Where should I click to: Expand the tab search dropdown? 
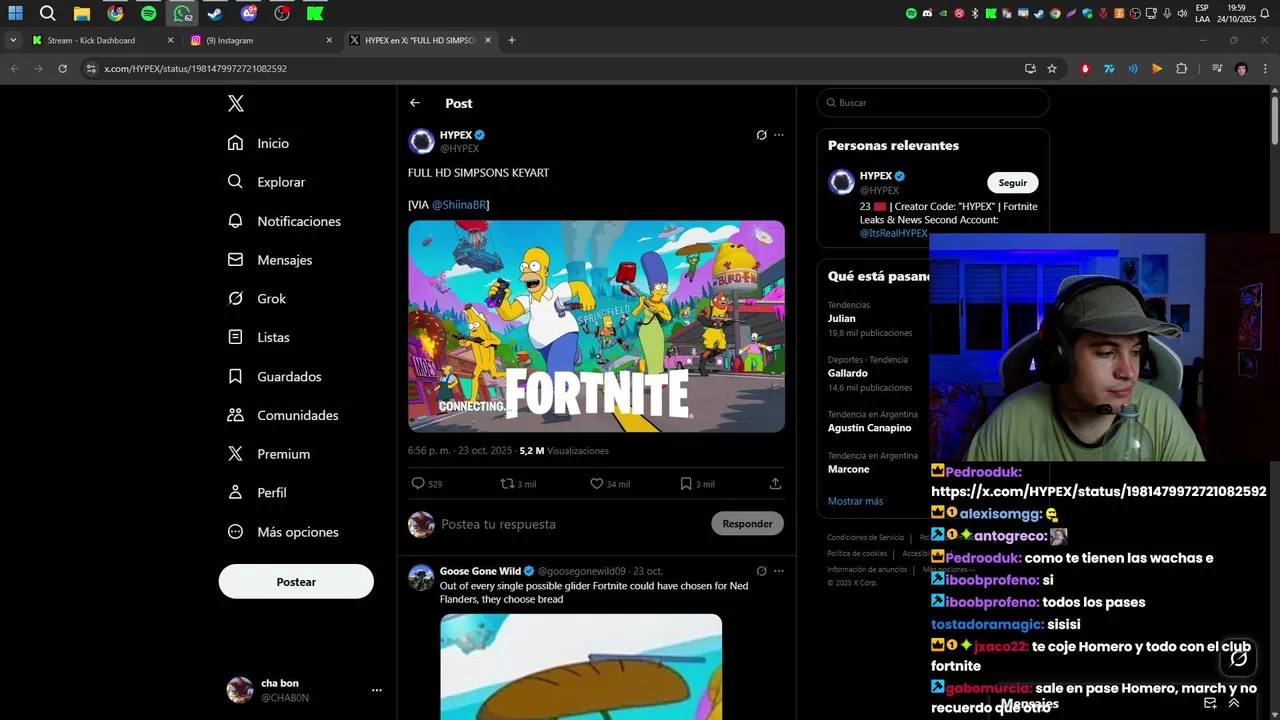coord(12,41)
